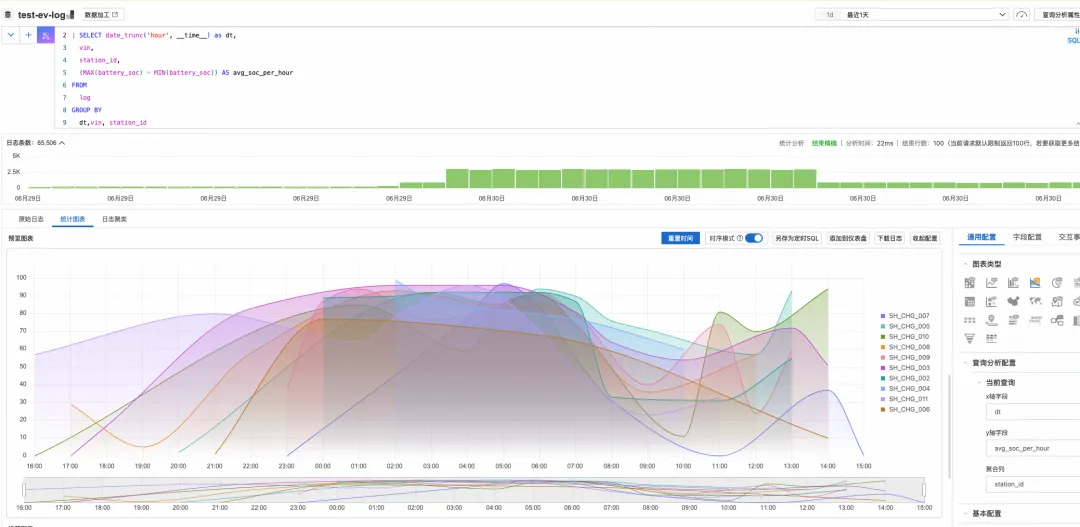Switch to the 日志聚类 tab
1080x527 pixels.
coord(114,219)
